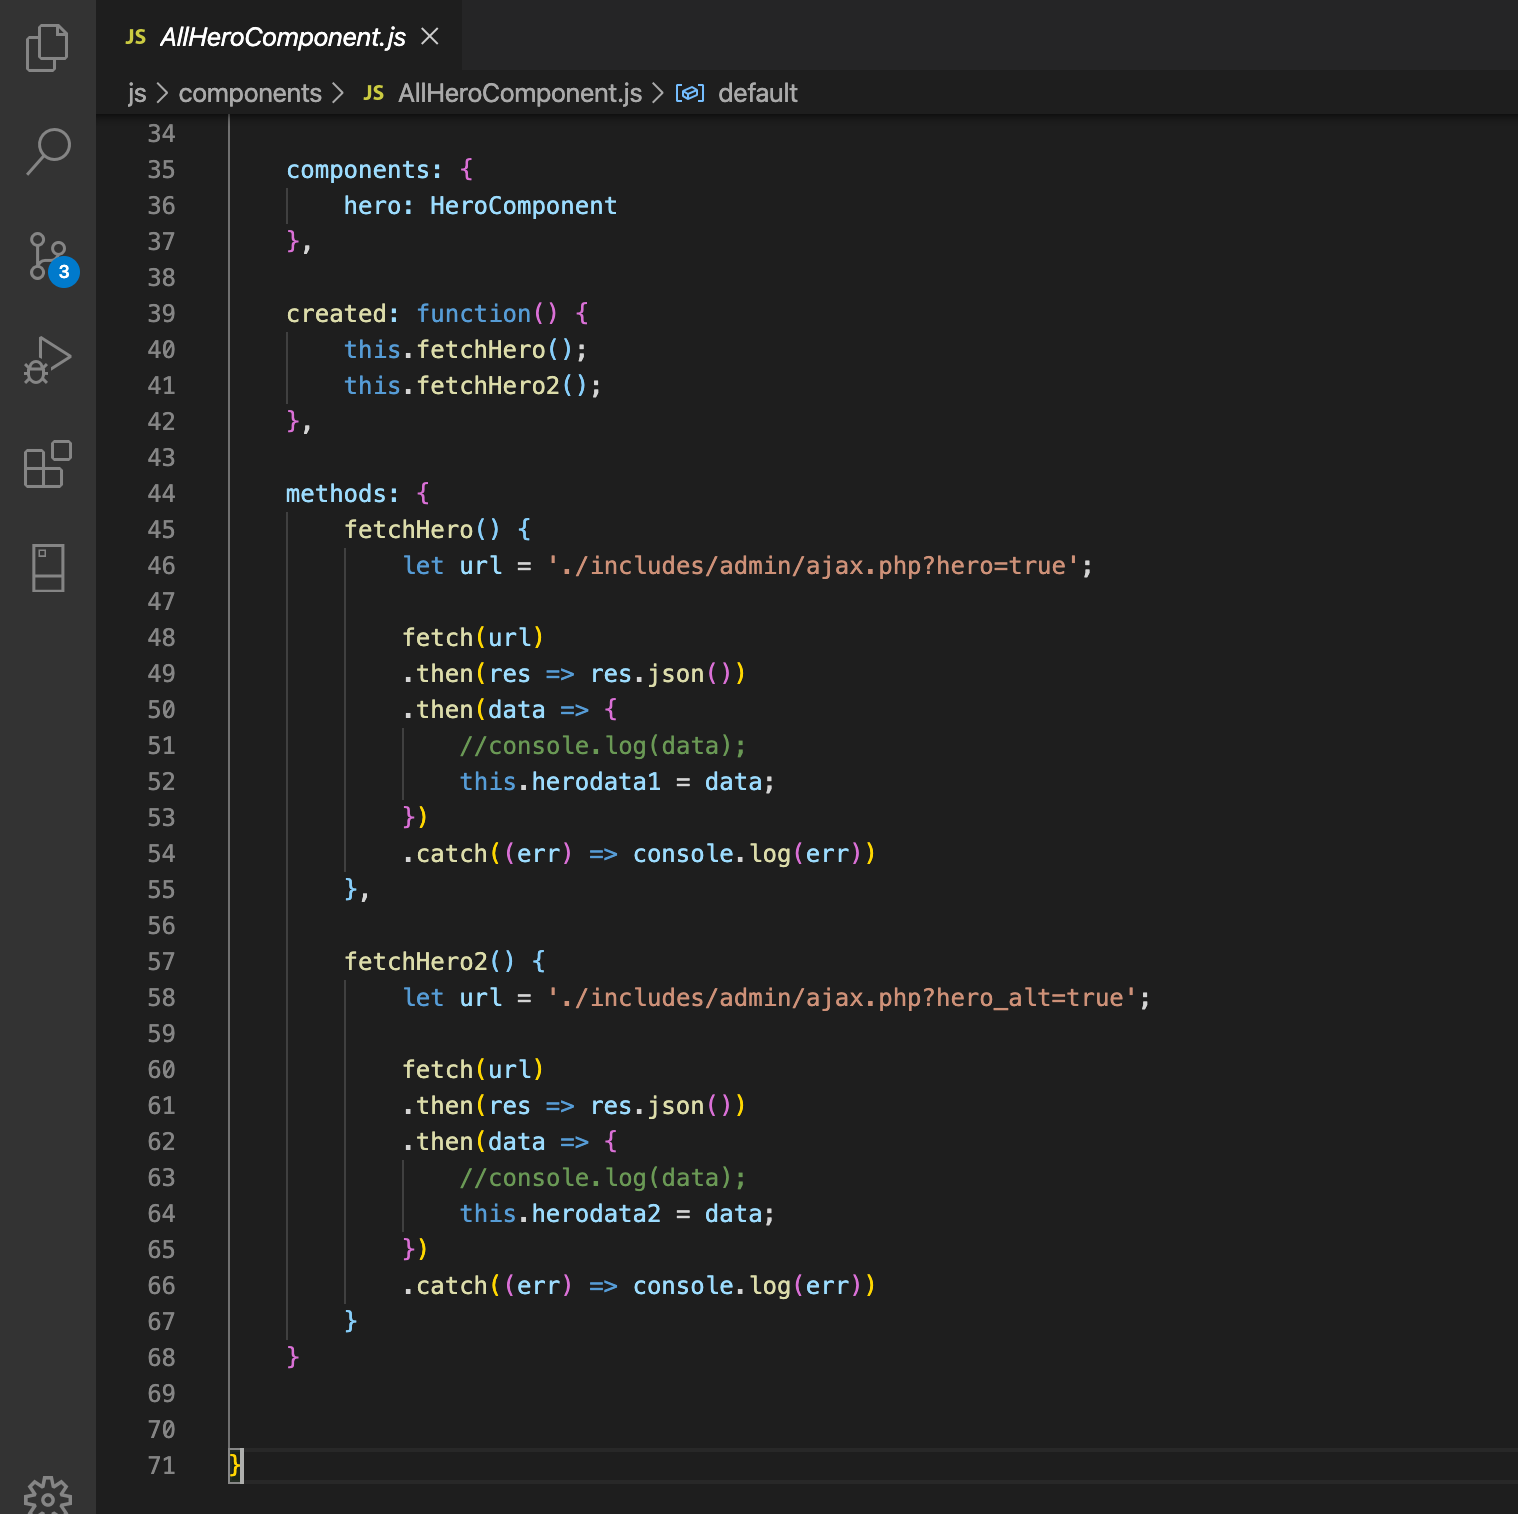Open the Explorer view in the sidebar
Screen dimensions: 1518x1514
point(47,47)
